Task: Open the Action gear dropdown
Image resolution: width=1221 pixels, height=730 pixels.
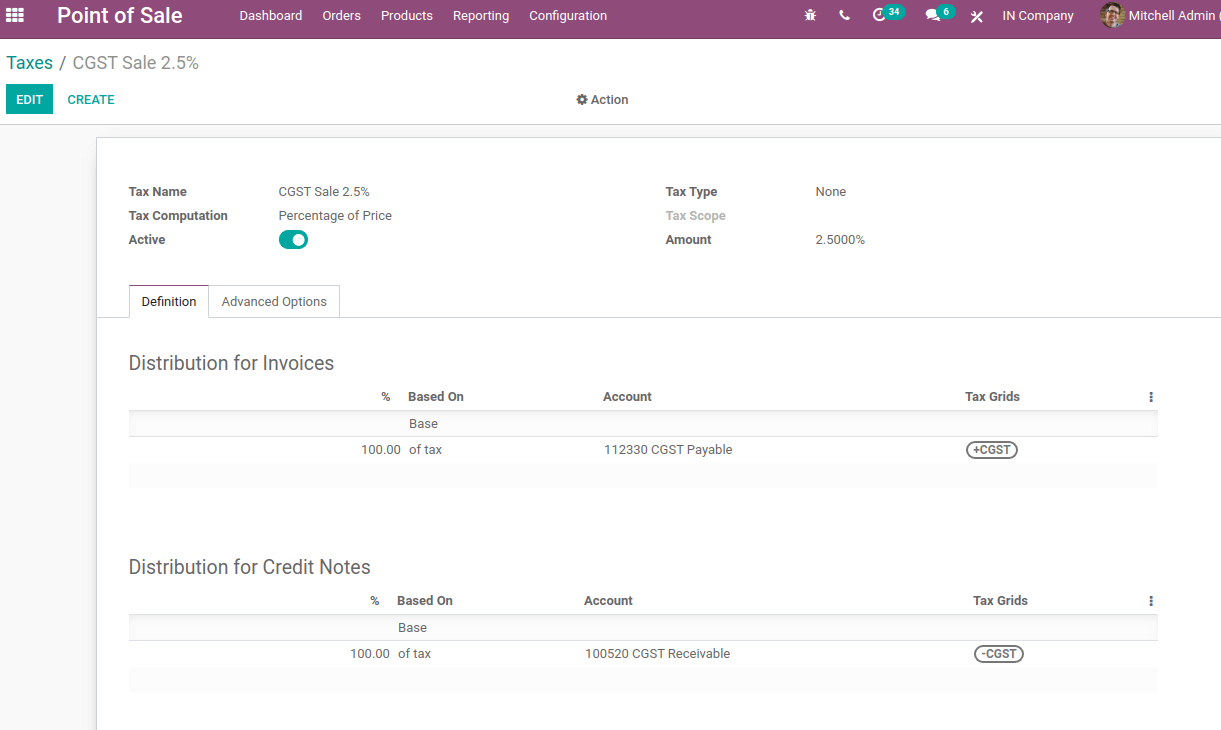Action: 602,100
